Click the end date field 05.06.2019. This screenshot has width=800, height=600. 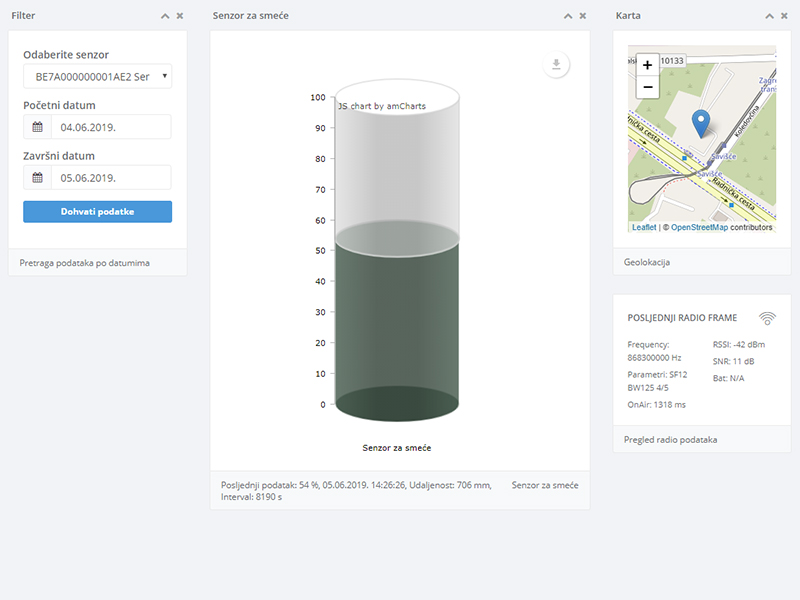(x=110, y=177)
